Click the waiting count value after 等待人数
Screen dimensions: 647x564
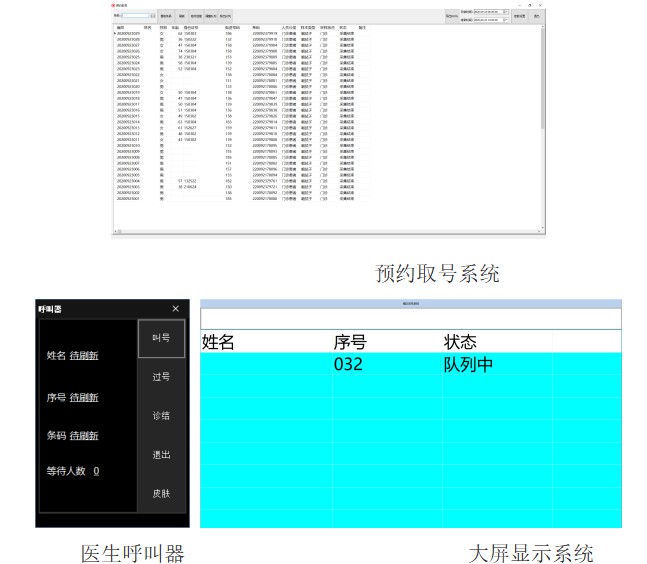tap(96, 470)
